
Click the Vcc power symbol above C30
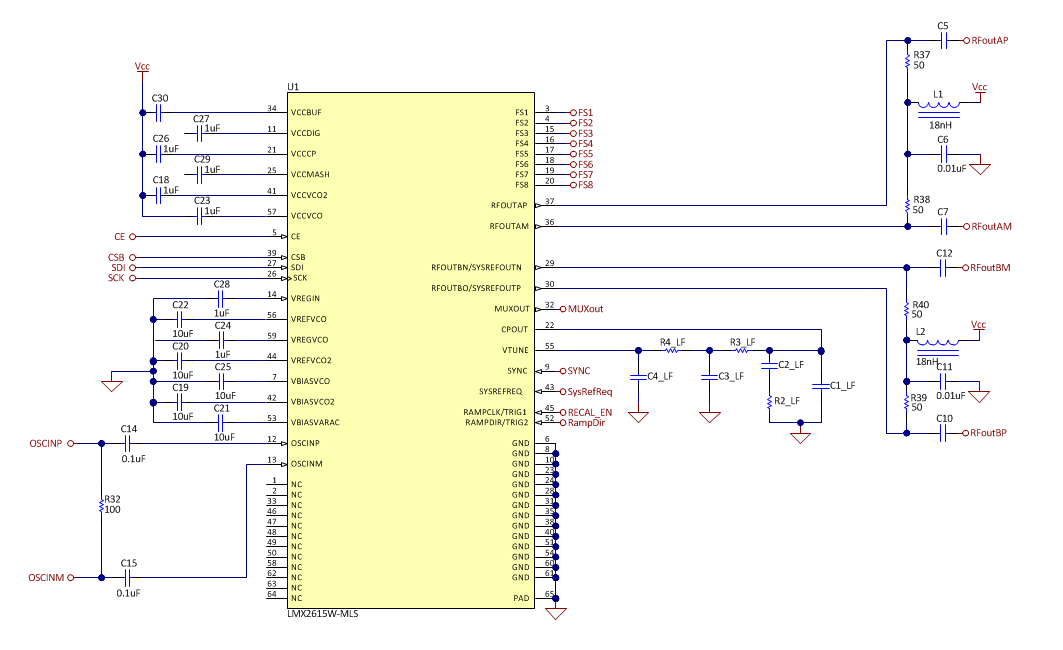tap(141, 68)
